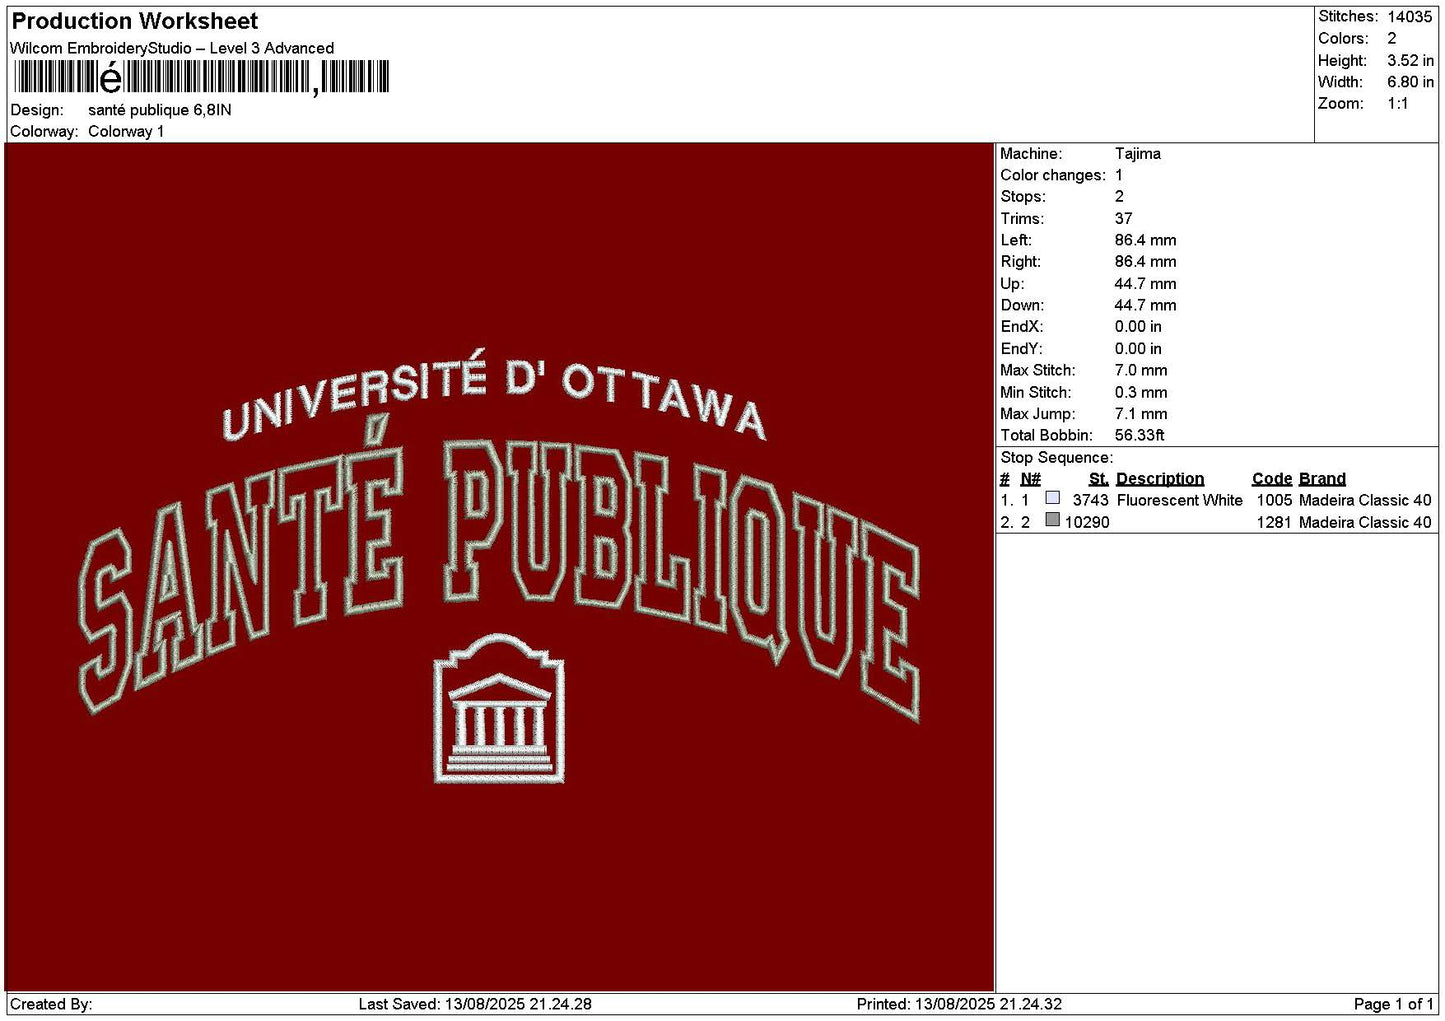The height and width of the screenshot is (1021, 1445).
Task: Click the 'Stop Sequence:' heading
Action: (x=1056, y=458)
